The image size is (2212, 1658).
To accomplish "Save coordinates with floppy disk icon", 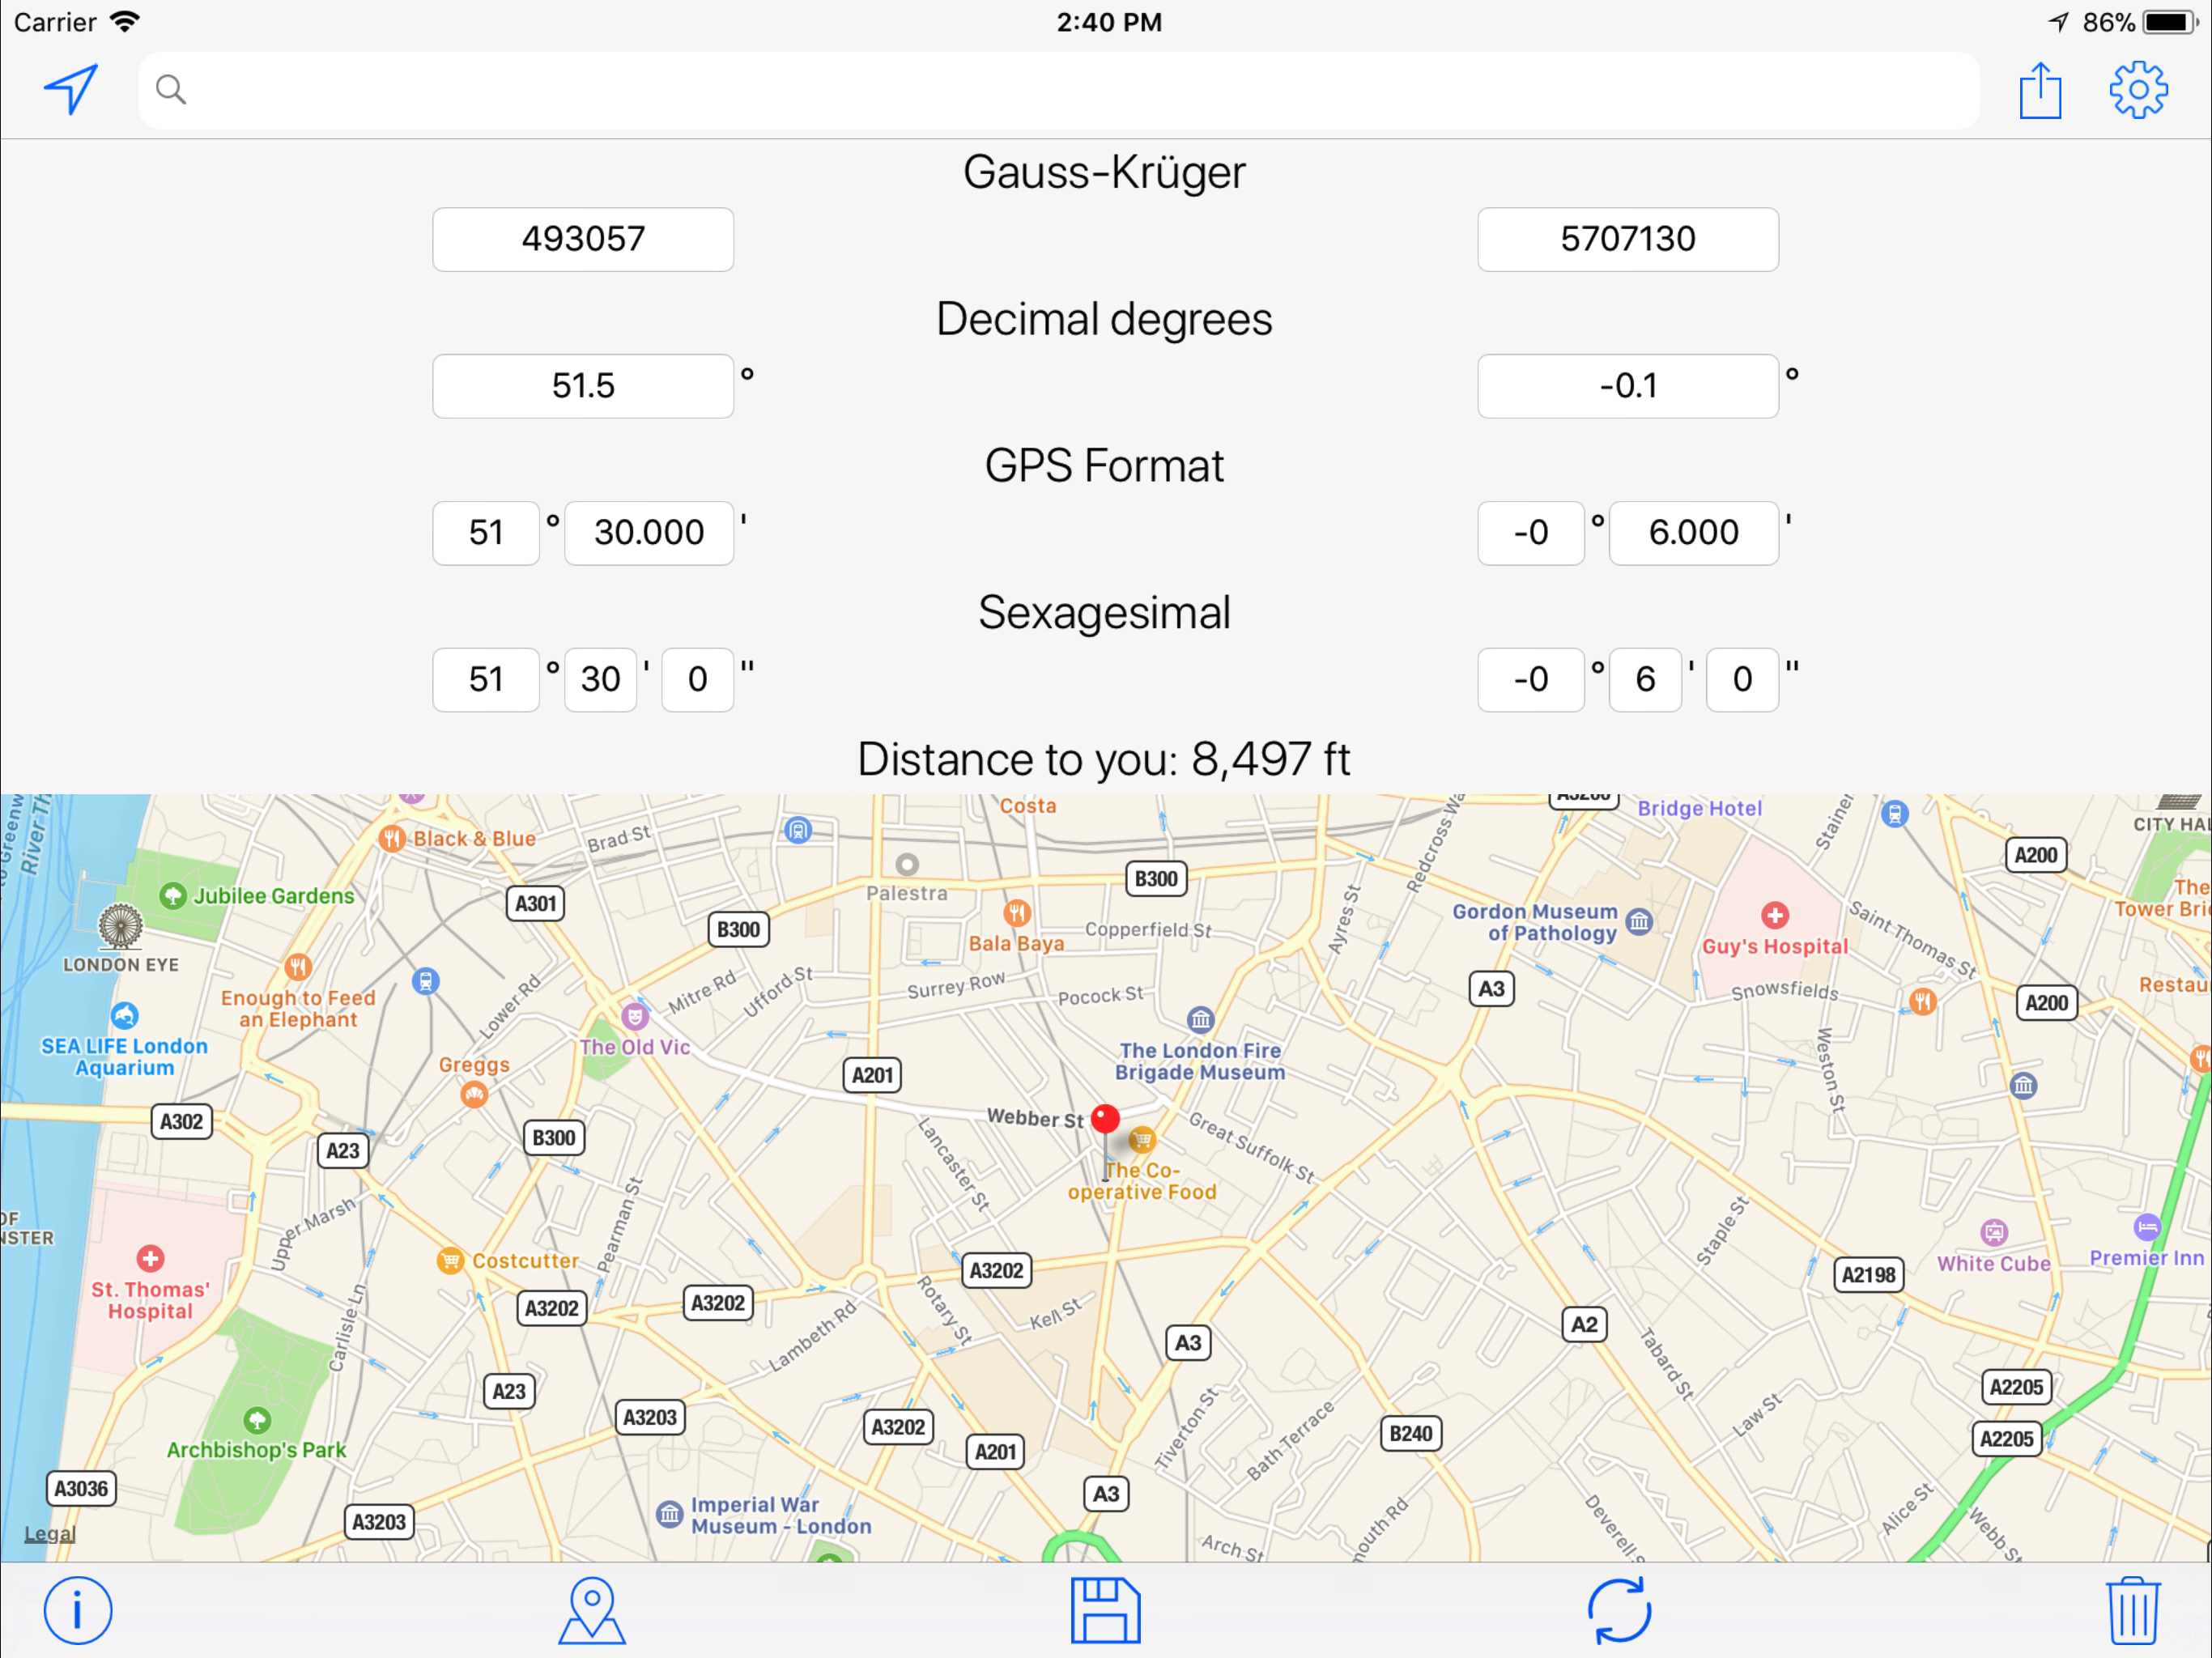I will (x=1105, y=1610).
